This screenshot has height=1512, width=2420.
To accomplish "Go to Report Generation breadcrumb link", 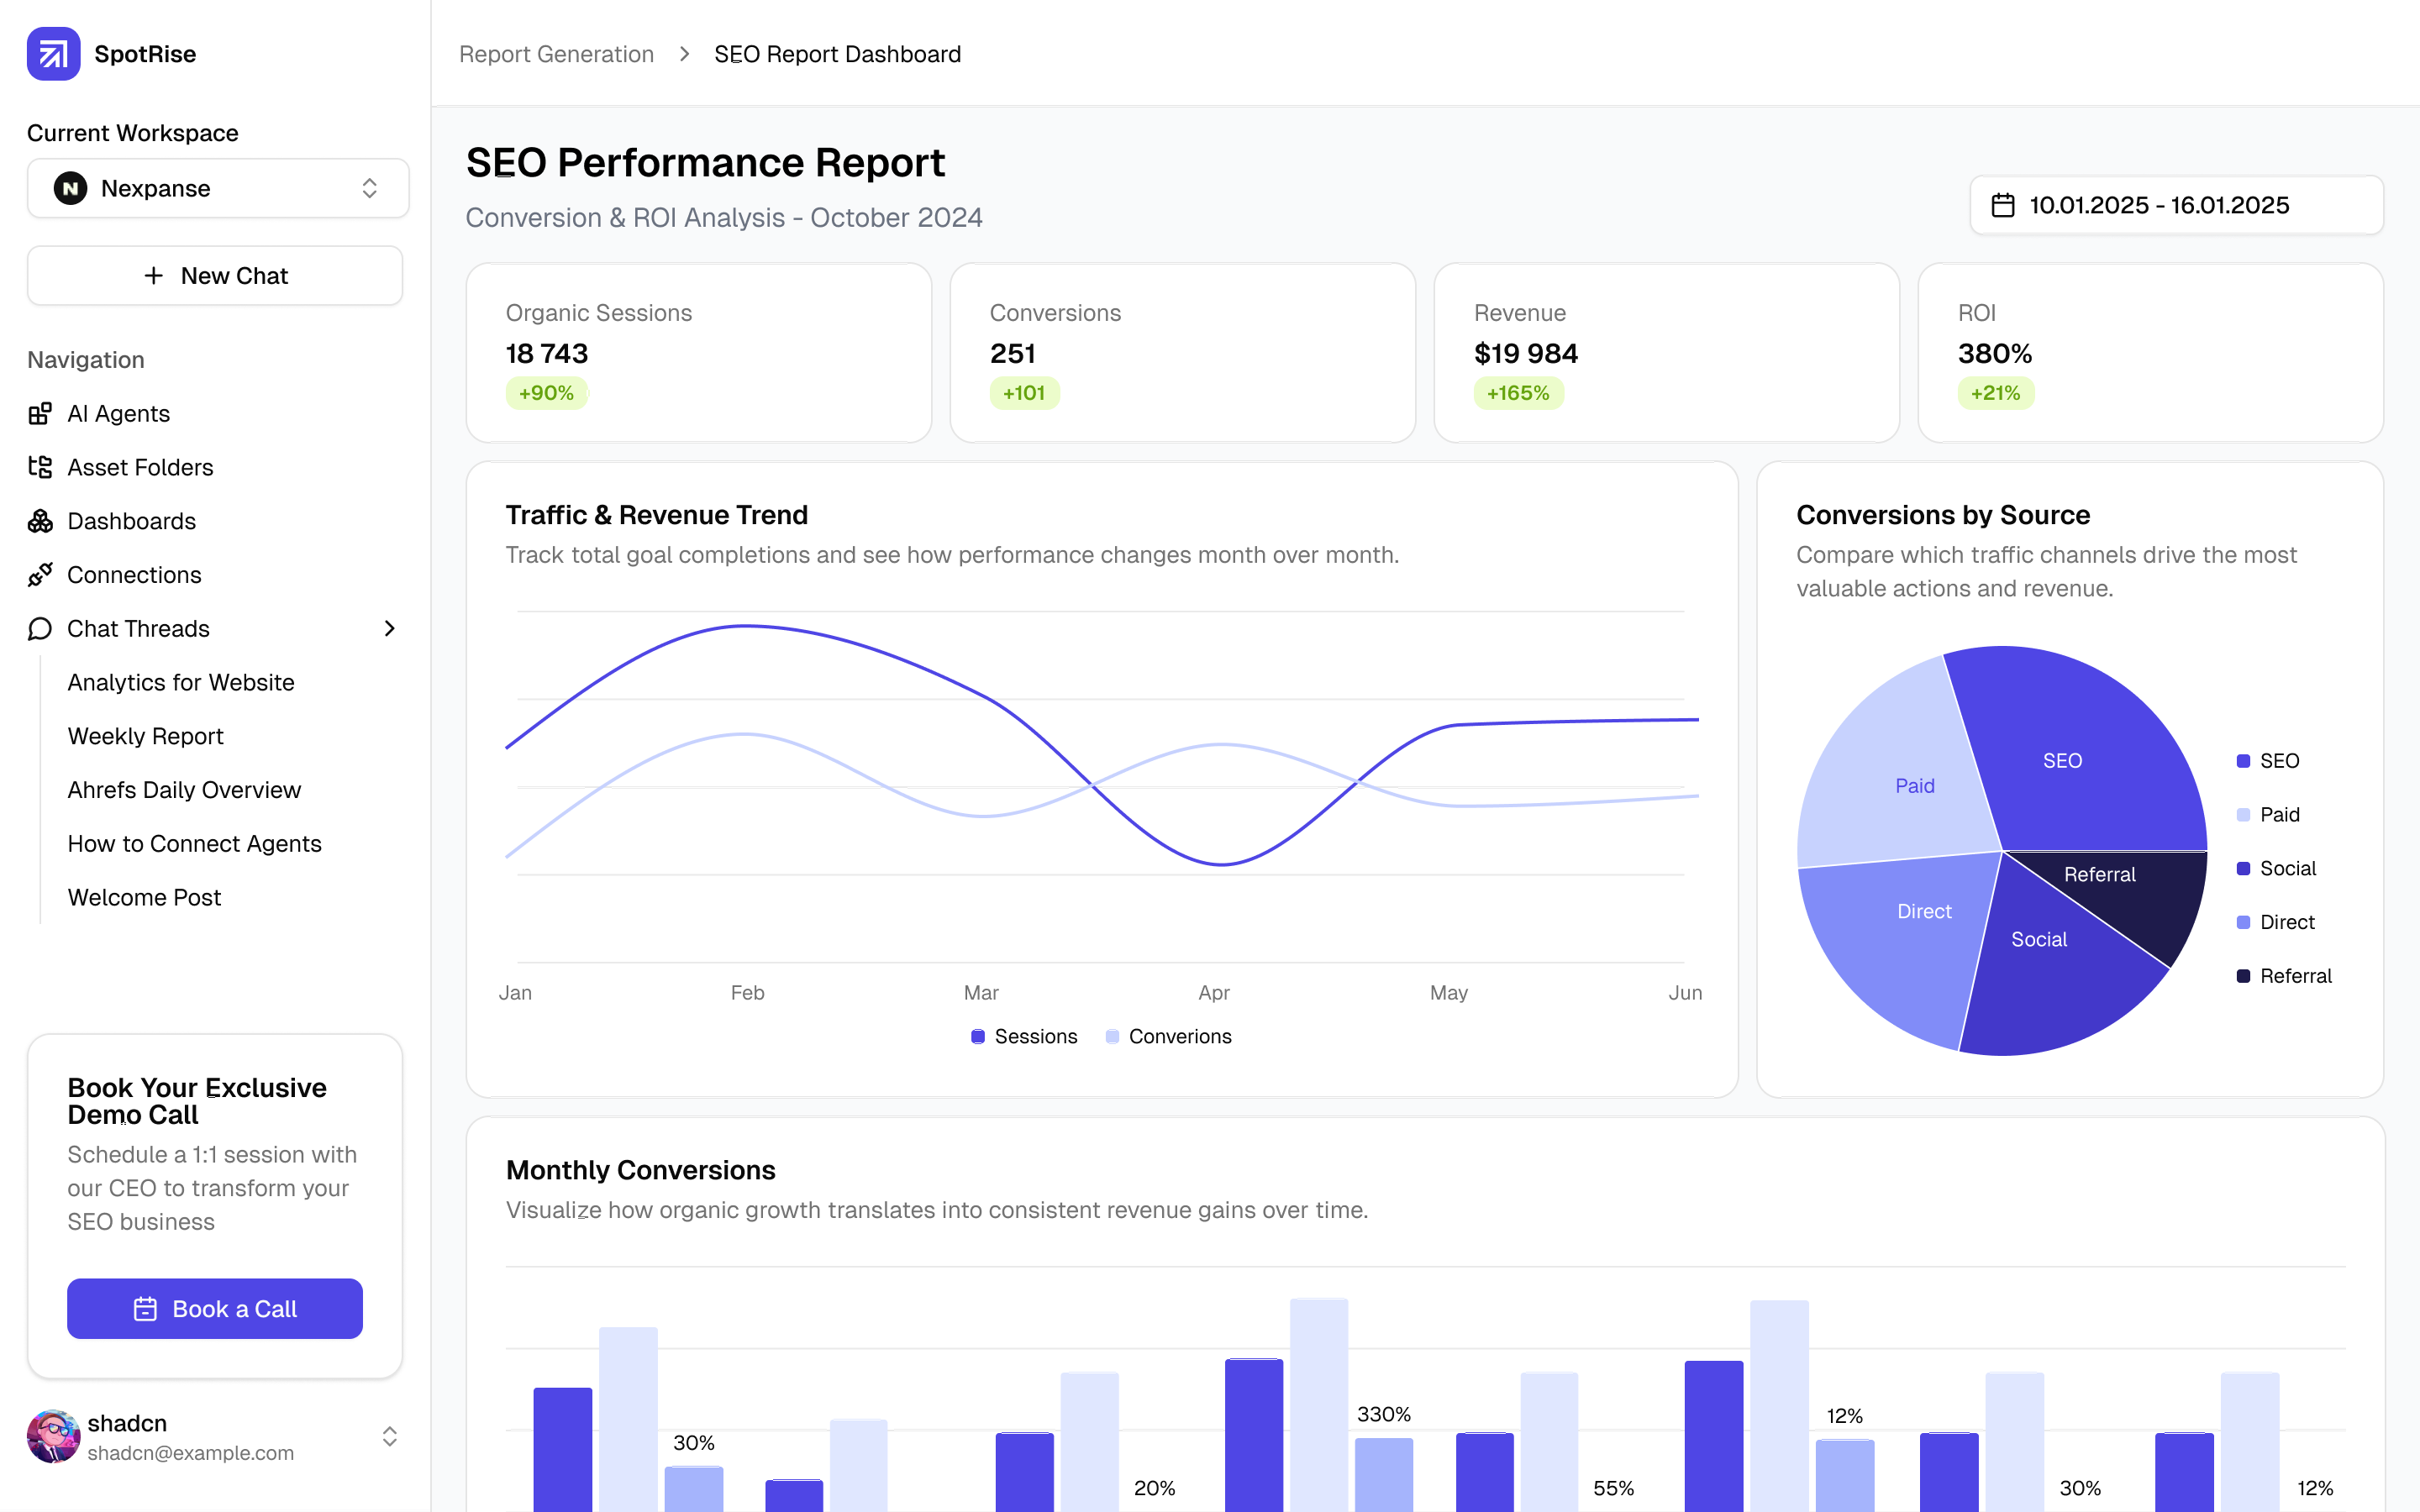I will (x=556, y=54).
